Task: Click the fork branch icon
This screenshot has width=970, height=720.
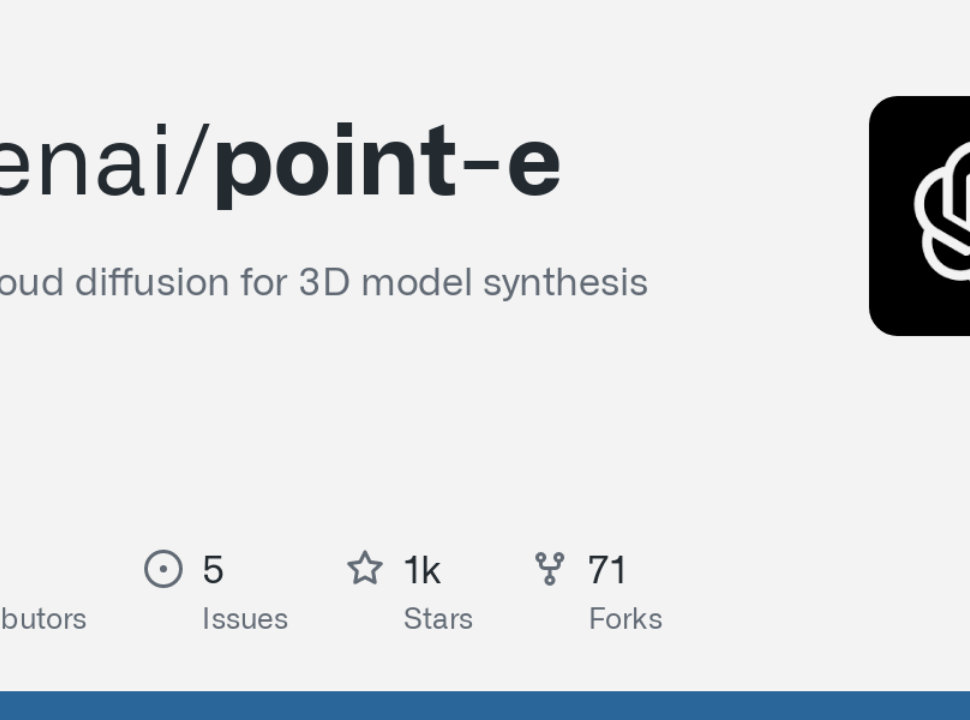Action: click(549, 569)
